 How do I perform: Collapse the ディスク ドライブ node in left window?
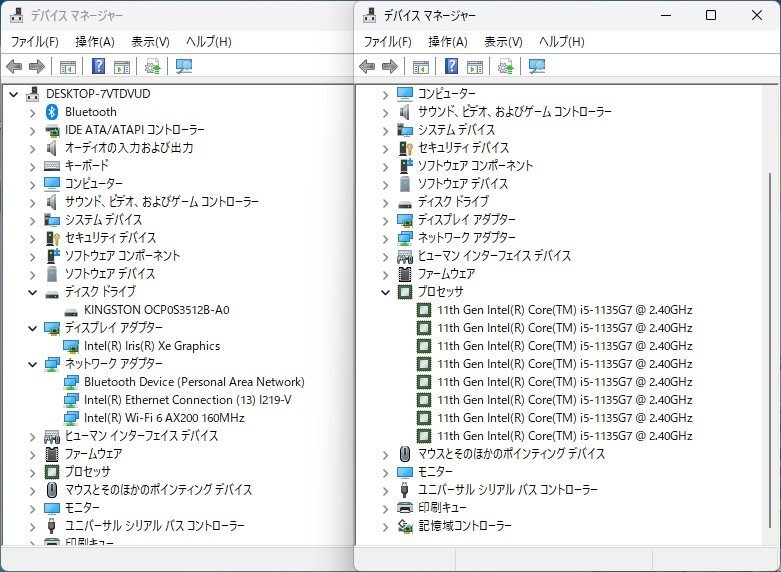pyautogui.click(x=32, y=292)
